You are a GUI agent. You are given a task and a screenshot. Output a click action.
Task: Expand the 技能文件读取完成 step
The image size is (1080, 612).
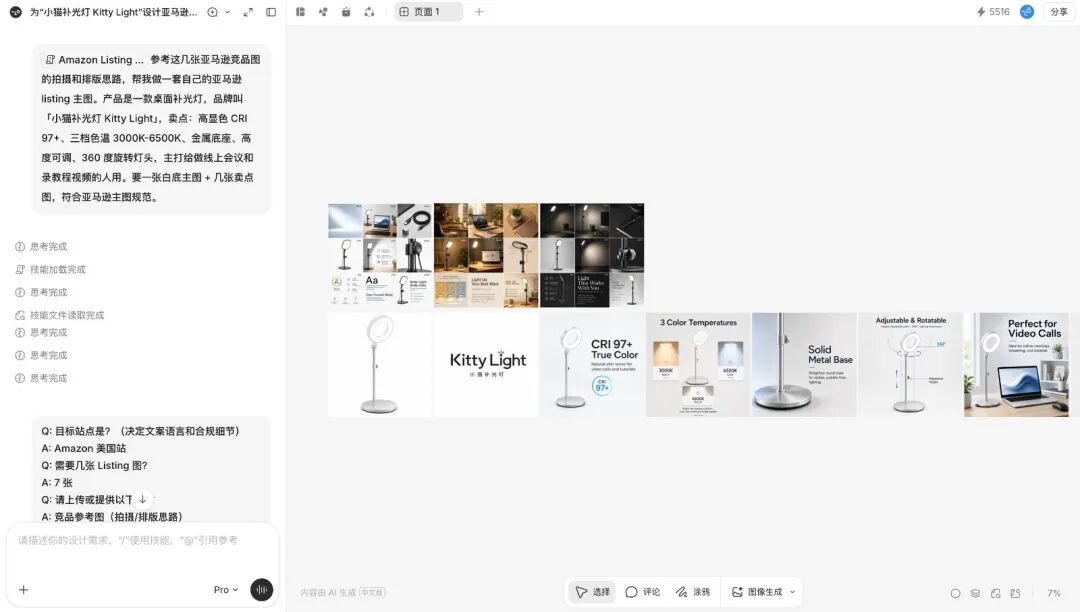click(60, 315)
